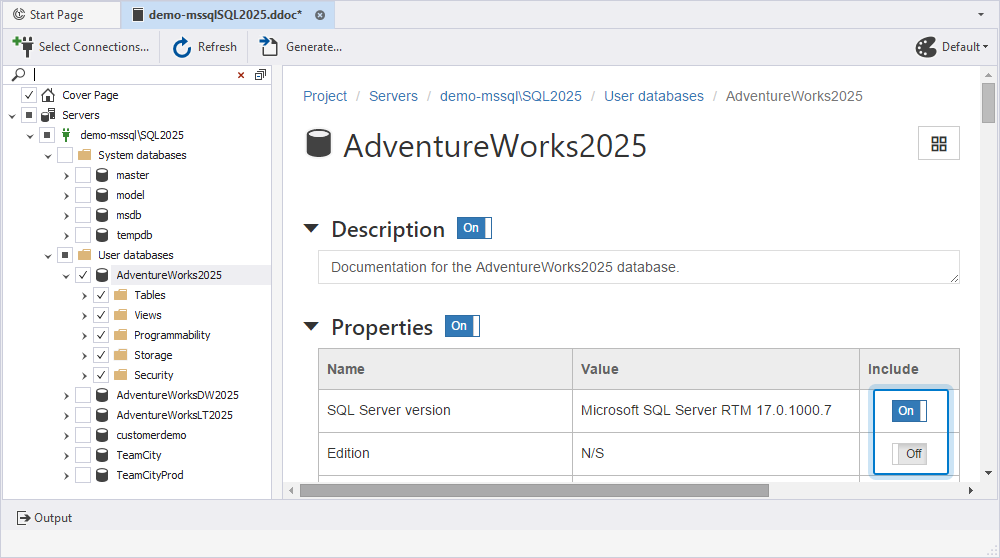Click the Generate... toolbar button
The width and height of the screenshot is (1000, 558).
pos(301,47)
